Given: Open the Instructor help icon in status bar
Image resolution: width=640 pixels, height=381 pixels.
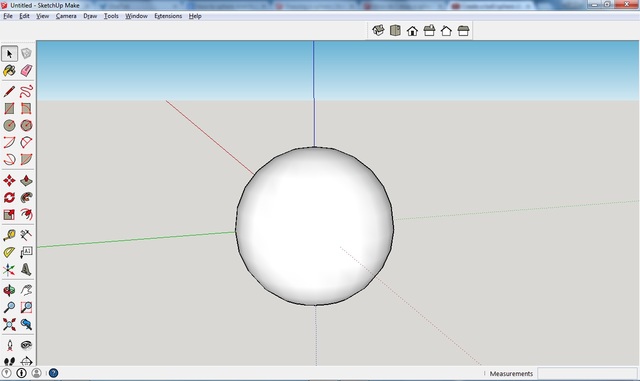Looking at the screenshot, I should (53, 373).
